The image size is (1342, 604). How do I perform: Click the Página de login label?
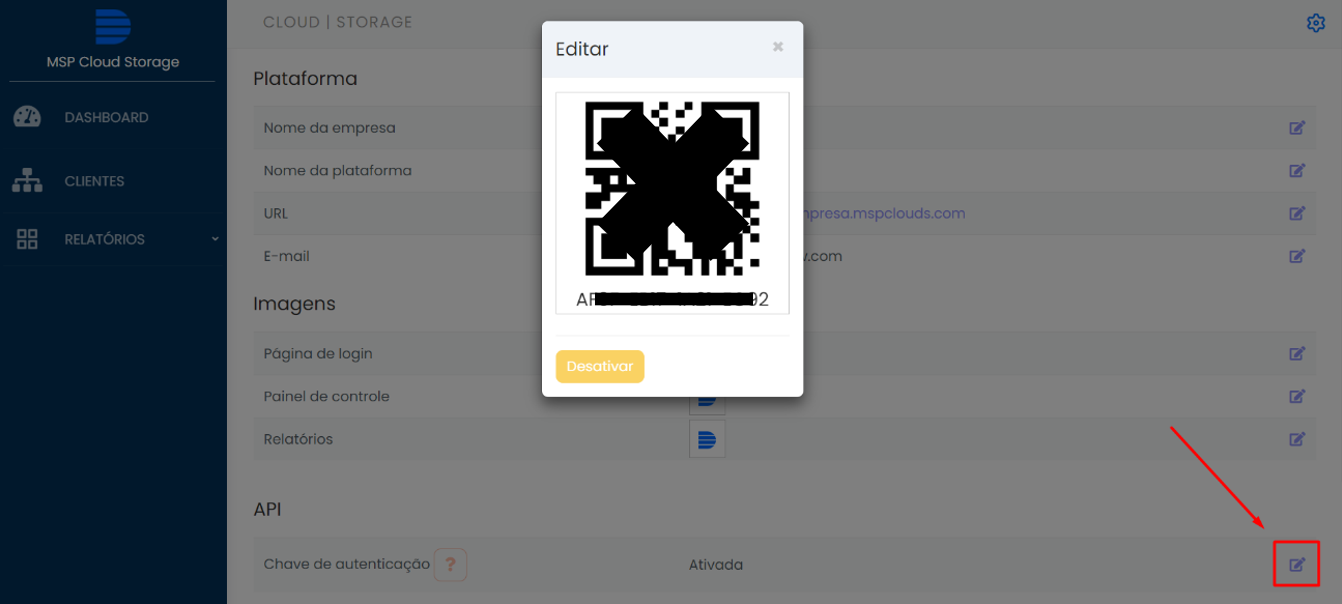(318, 354)
